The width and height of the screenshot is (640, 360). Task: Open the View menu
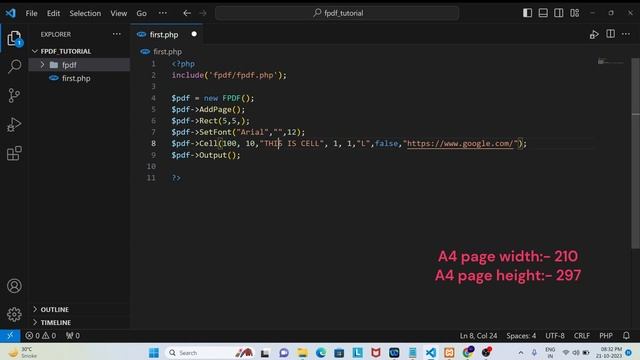point(119,13)
